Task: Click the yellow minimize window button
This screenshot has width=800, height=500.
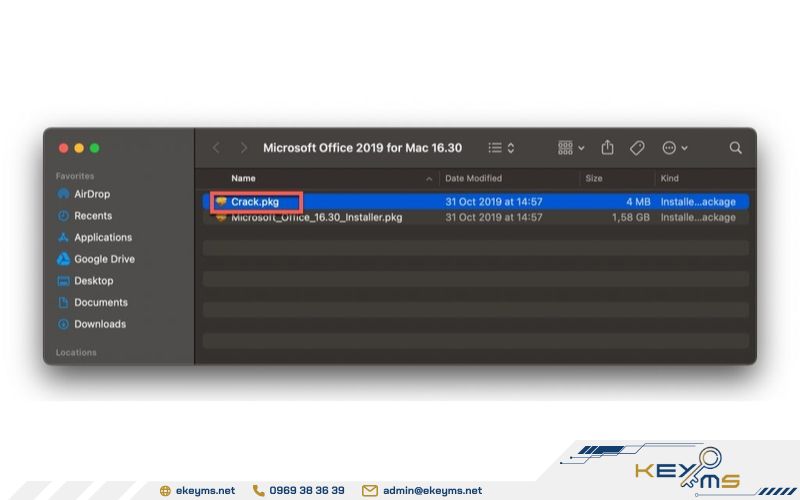Action: click(x=79, y=148)
